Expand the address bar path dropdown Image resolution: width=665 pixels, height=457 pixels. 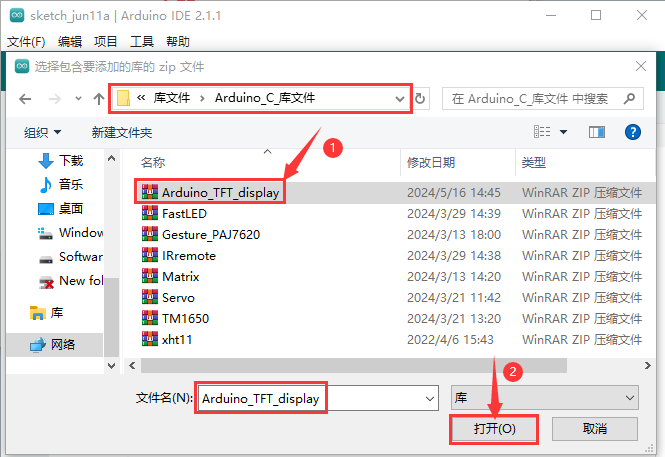click(400, 99)
